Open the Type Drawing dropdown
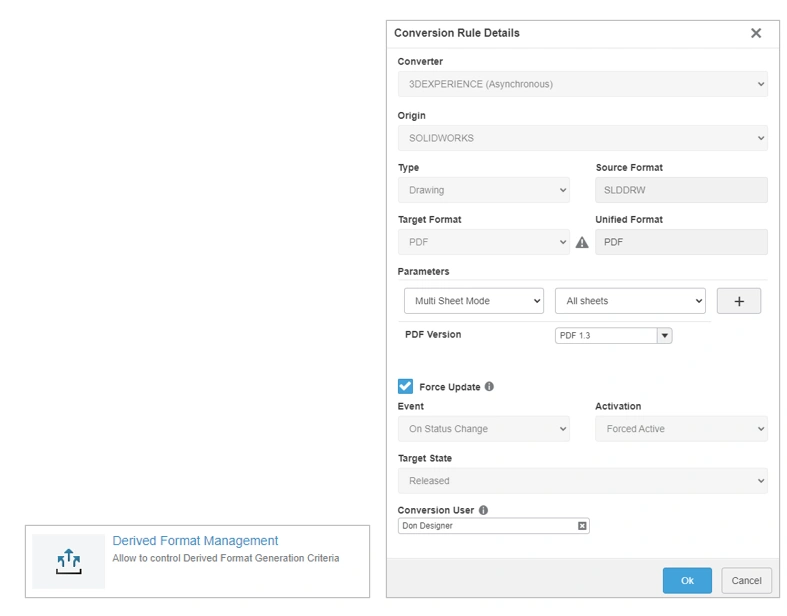Image resolution: width=787 pixels, height=616 pixels. click(483, 190)
